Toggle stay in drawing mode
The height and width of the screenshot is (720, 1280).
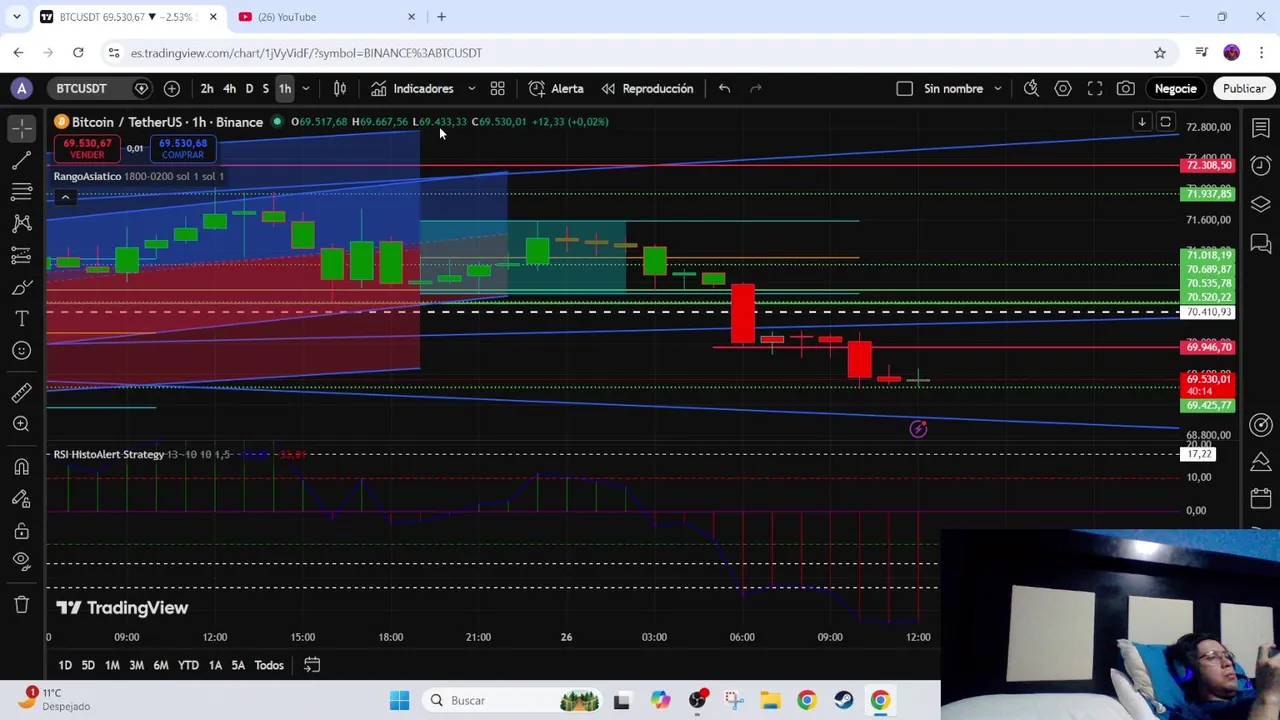21,499
